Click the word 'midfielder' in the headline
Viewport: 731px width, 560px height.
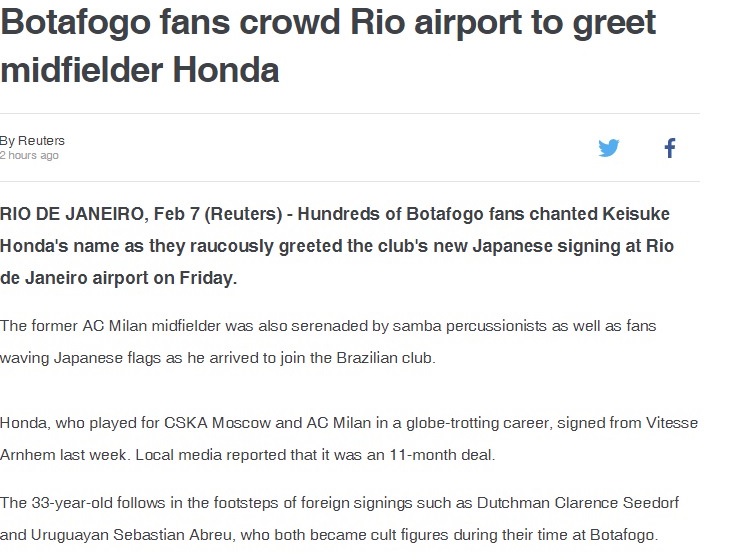[x=82, y=70]
